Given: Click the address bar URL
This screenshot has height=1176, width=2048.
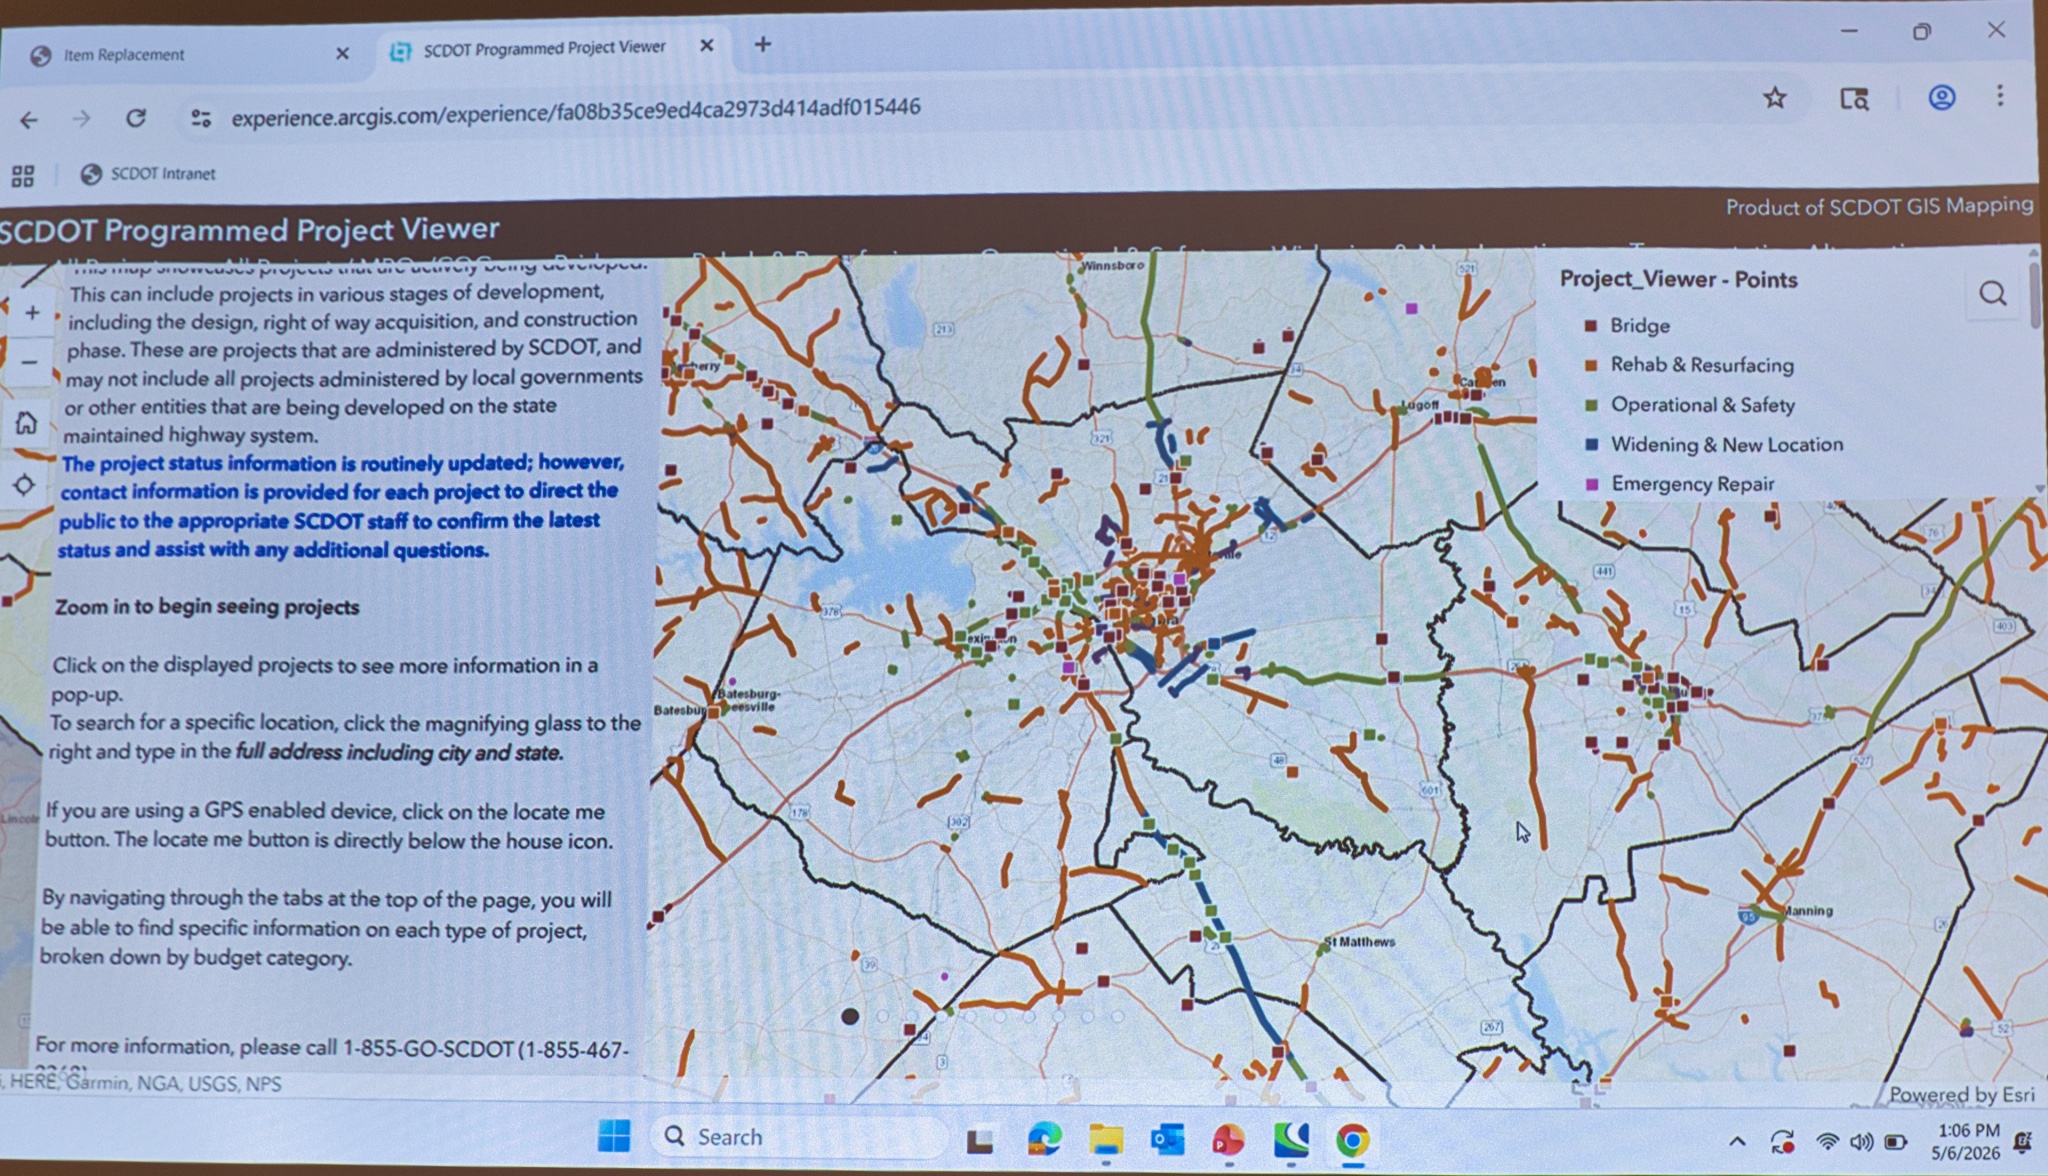Looking at the screenshot, I should click(x=576, y=111).
